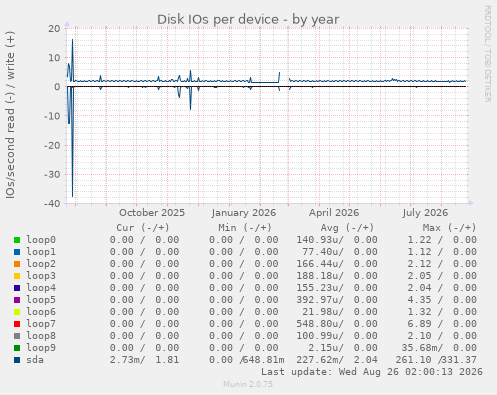
Task: Click the loop7 max value 6.89
Action: click(x=419, y=324)
